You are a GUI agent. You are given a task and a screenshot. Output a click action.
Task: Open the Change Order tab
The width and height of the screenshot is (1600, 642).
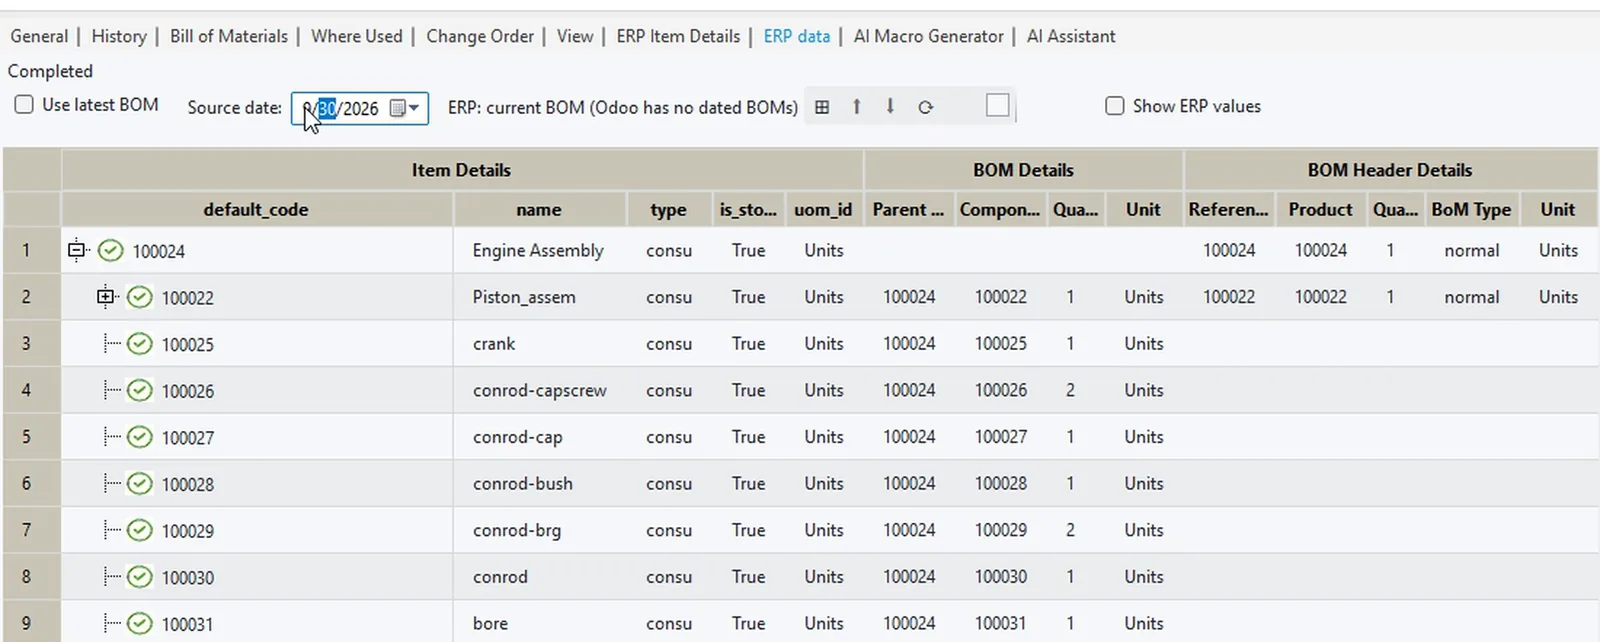(x=480, y=36)
